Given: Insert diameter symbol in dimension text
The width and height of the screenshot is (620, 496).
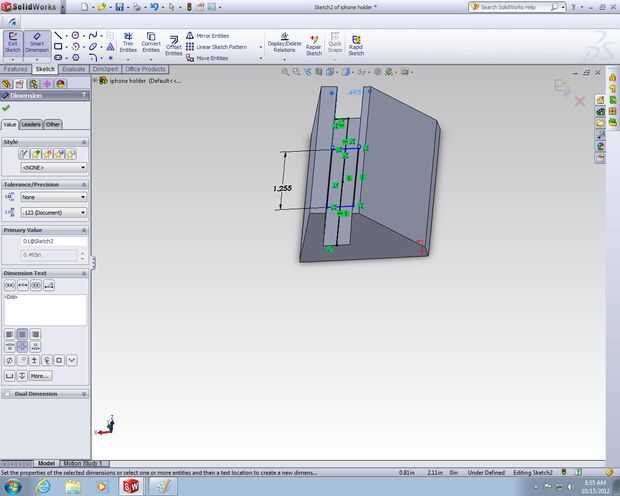Looking at the screenshot, I should (9, 360).
